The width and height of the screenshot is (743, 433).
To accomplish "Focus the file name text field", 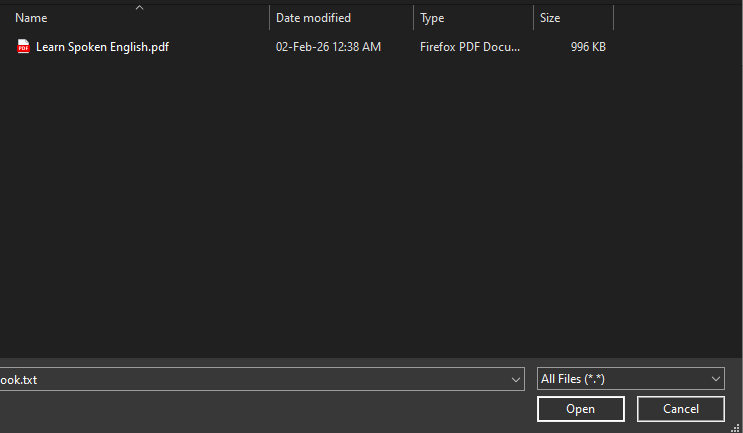I will [250, 379].
